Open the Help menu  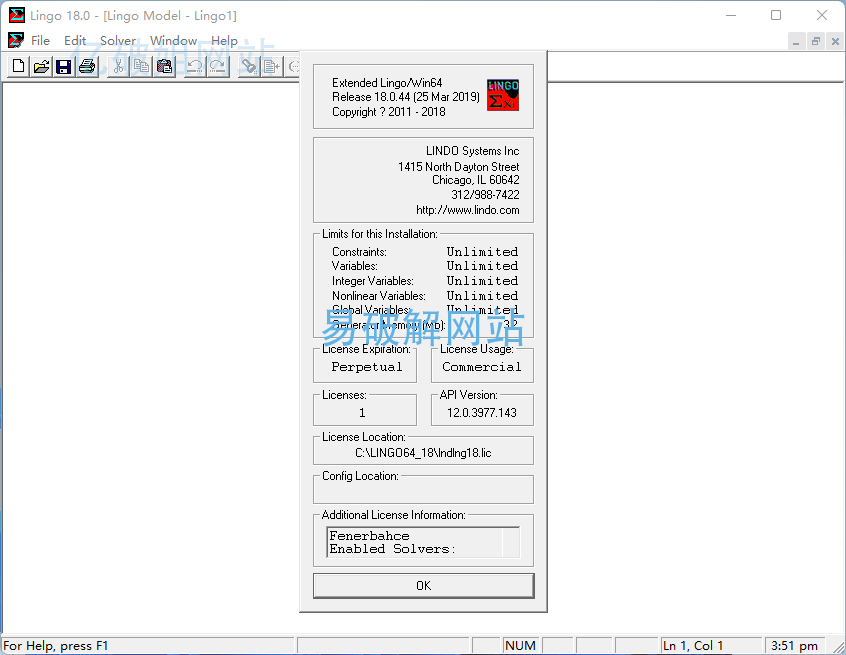point(224,41)
